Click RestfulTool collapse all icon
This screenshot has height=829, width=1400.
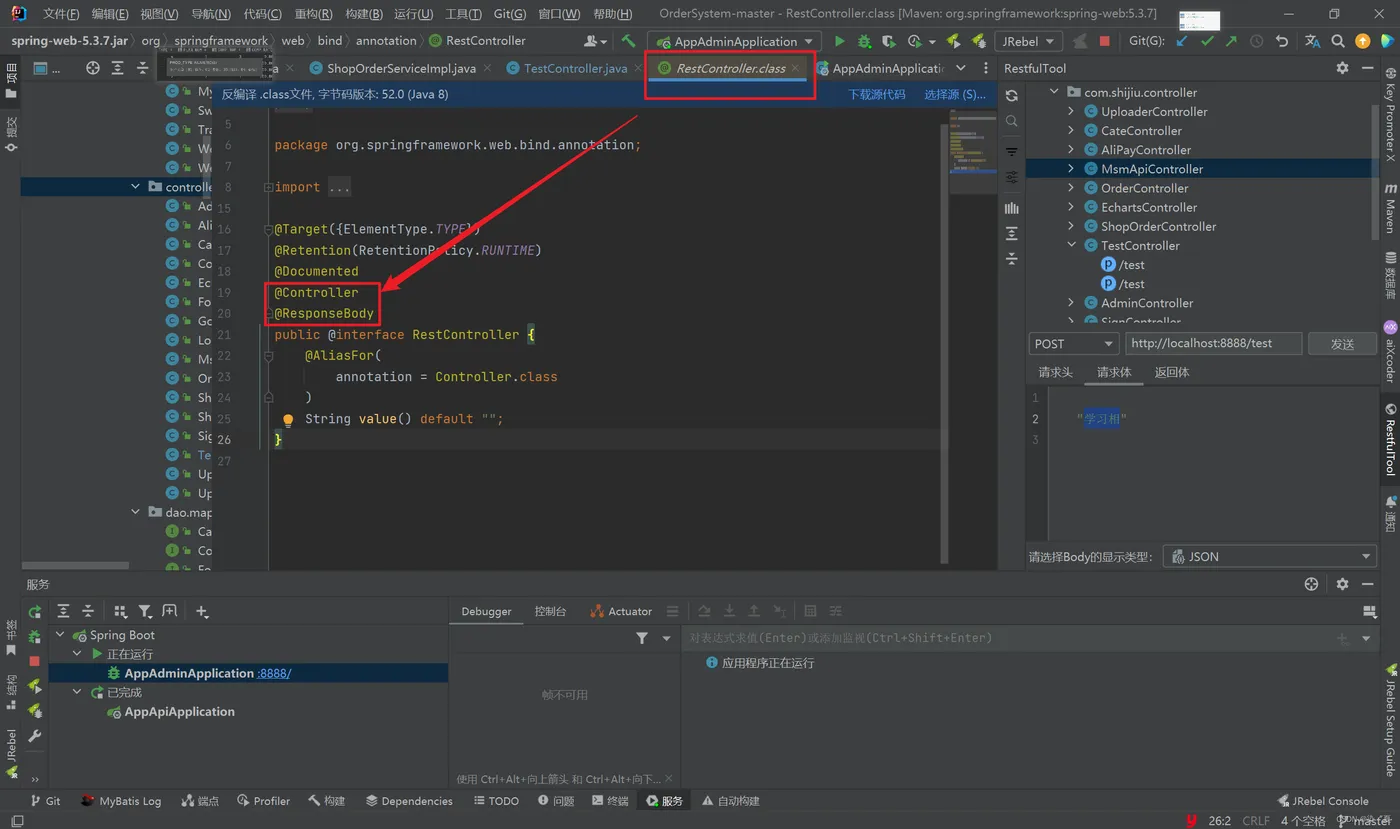pos(1012,258)
